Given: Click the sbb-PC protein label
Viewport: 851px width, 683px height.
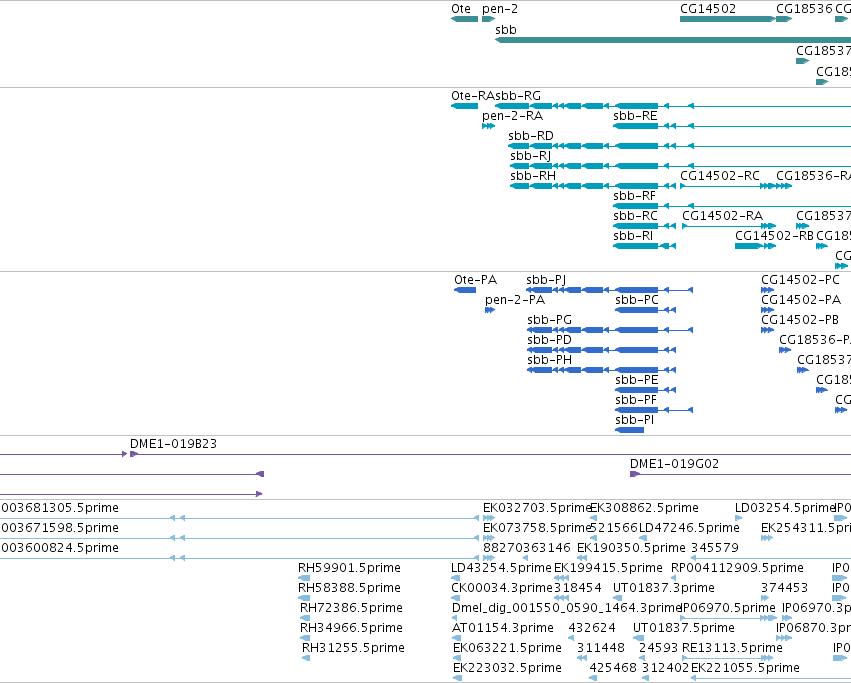Looking at the screenshot, I should click(x=637, y=300).
